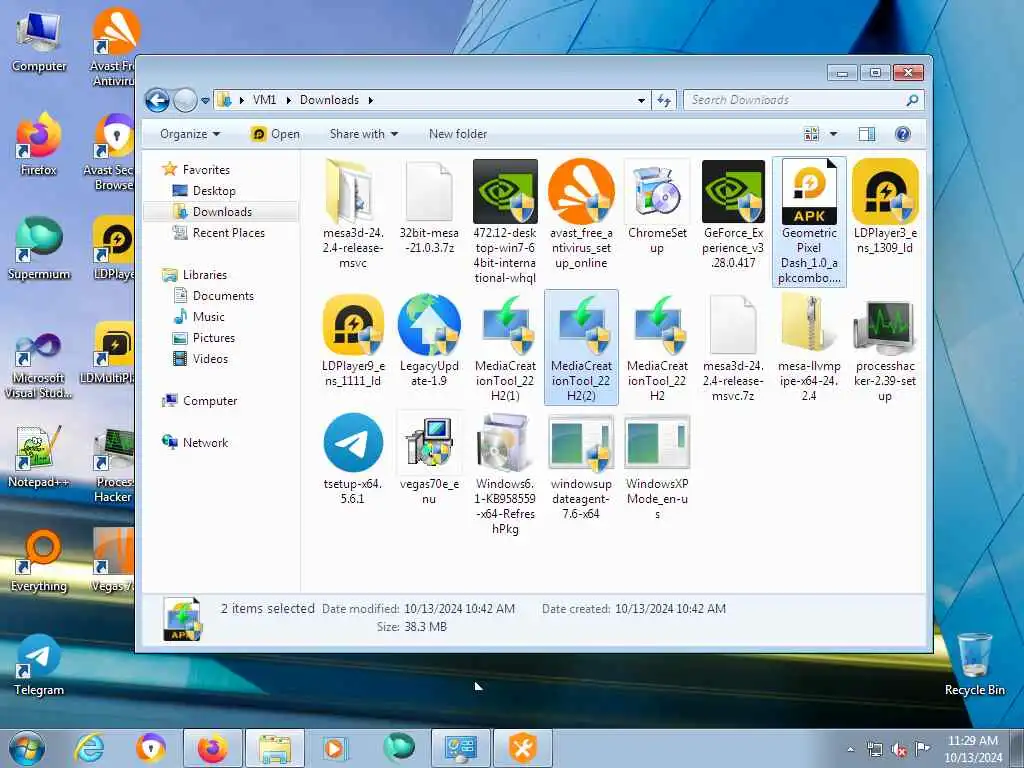Click the Windows Start button
The height and width of the screenshot is (768, 1024).
[26, 748]
